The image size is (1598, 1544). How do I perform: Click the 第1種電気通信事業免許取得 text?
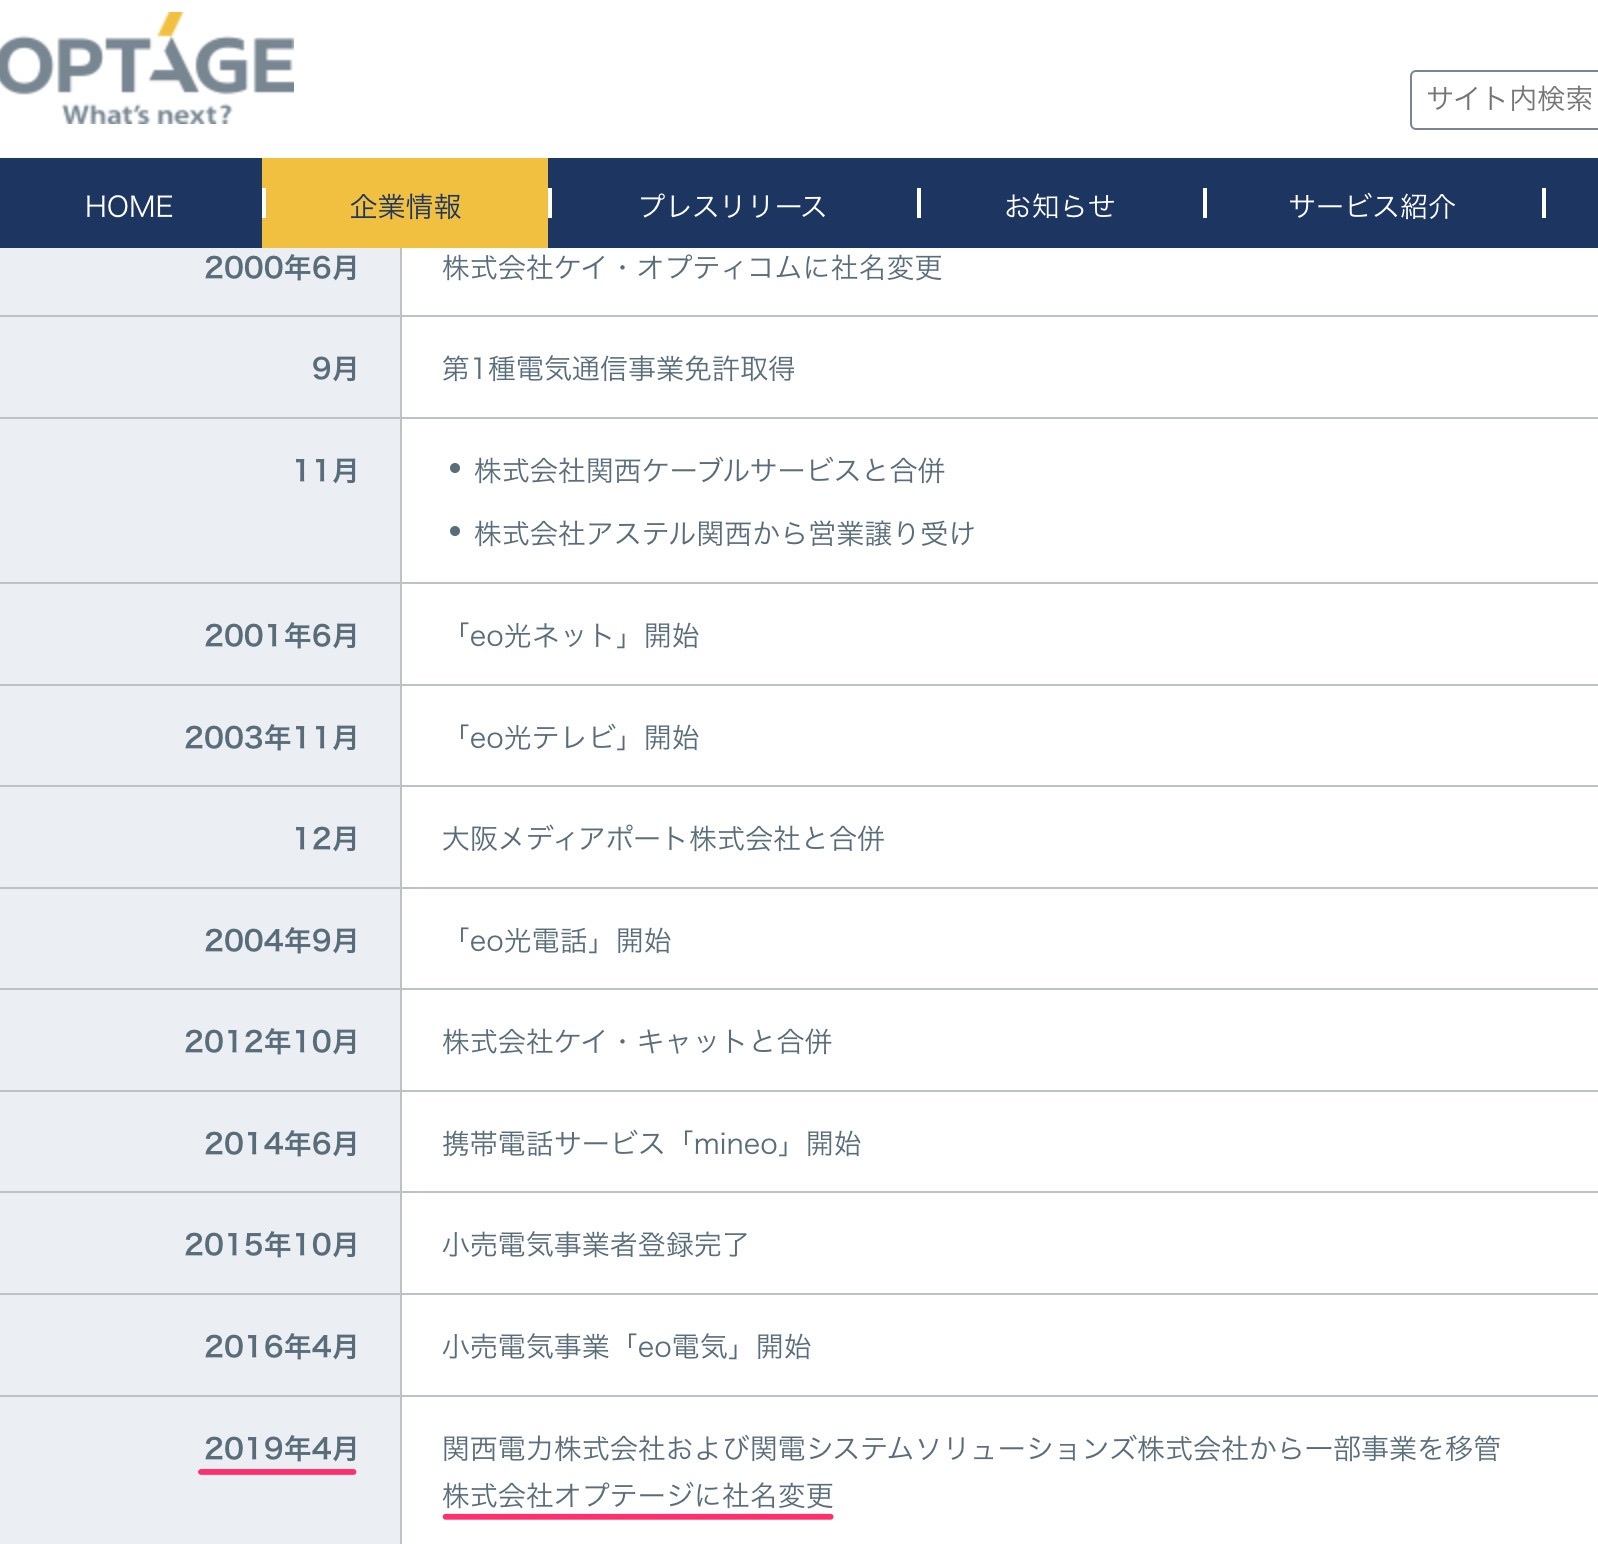point(618,369)
